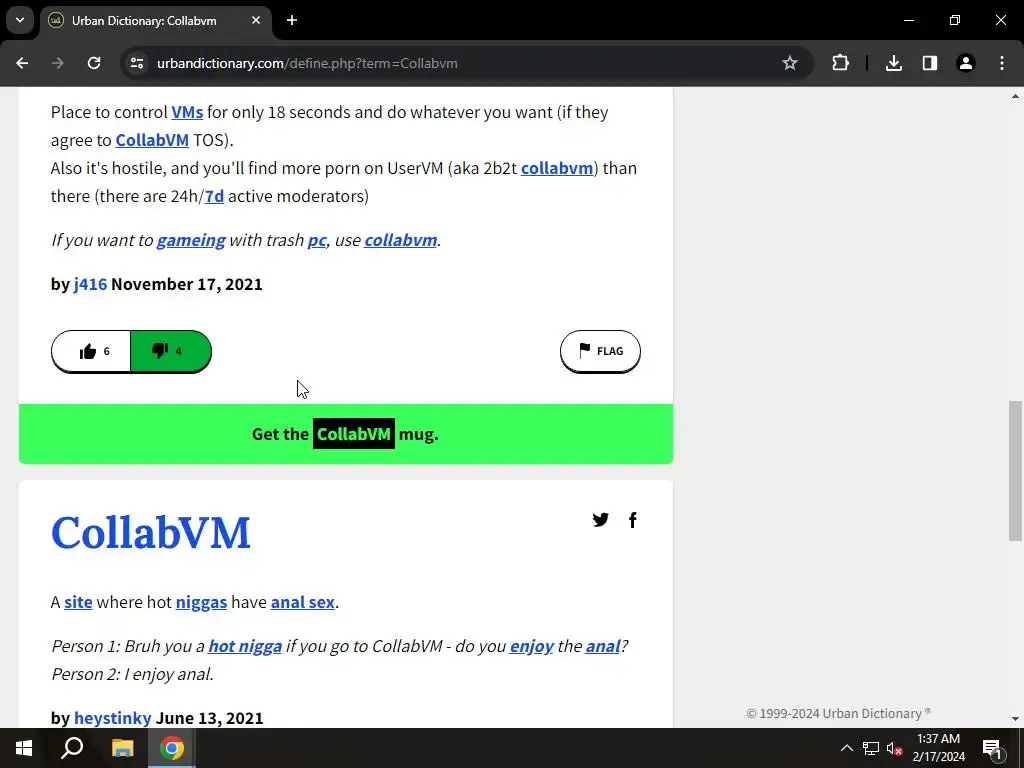Viewport: 1024px width, 768px height.
Task: Open the muted volume tray icon
Action: click(x=895, y=748)
